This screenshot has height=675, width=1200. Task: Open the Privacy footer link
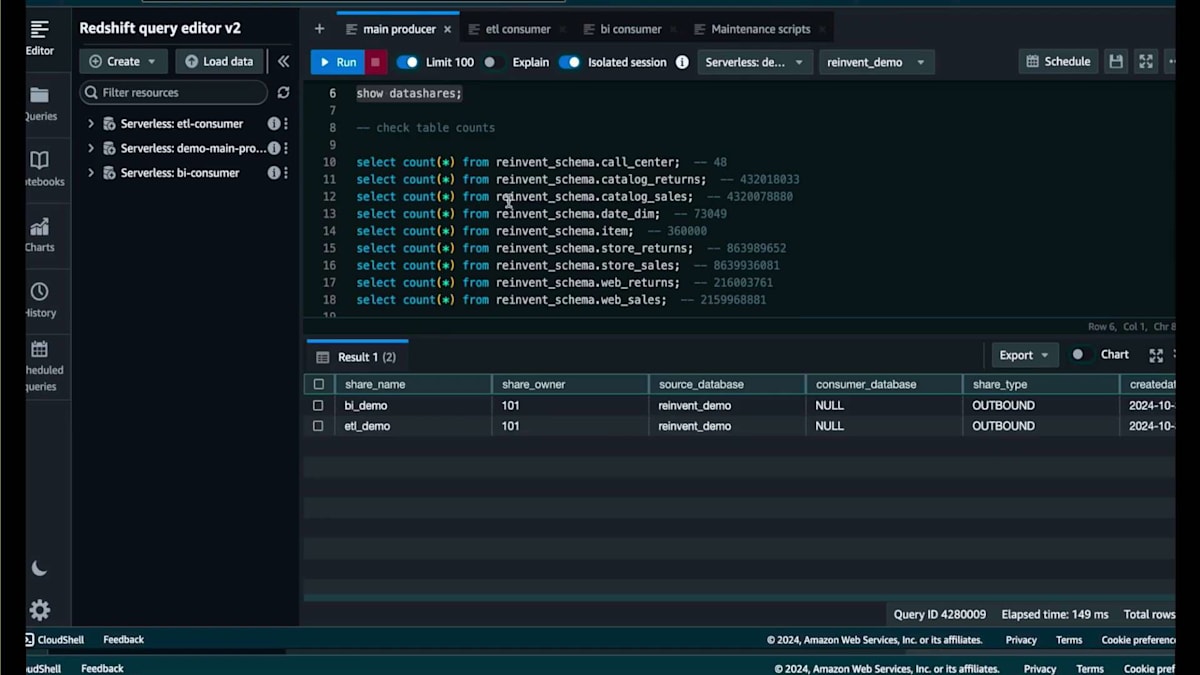[1021, 640]
